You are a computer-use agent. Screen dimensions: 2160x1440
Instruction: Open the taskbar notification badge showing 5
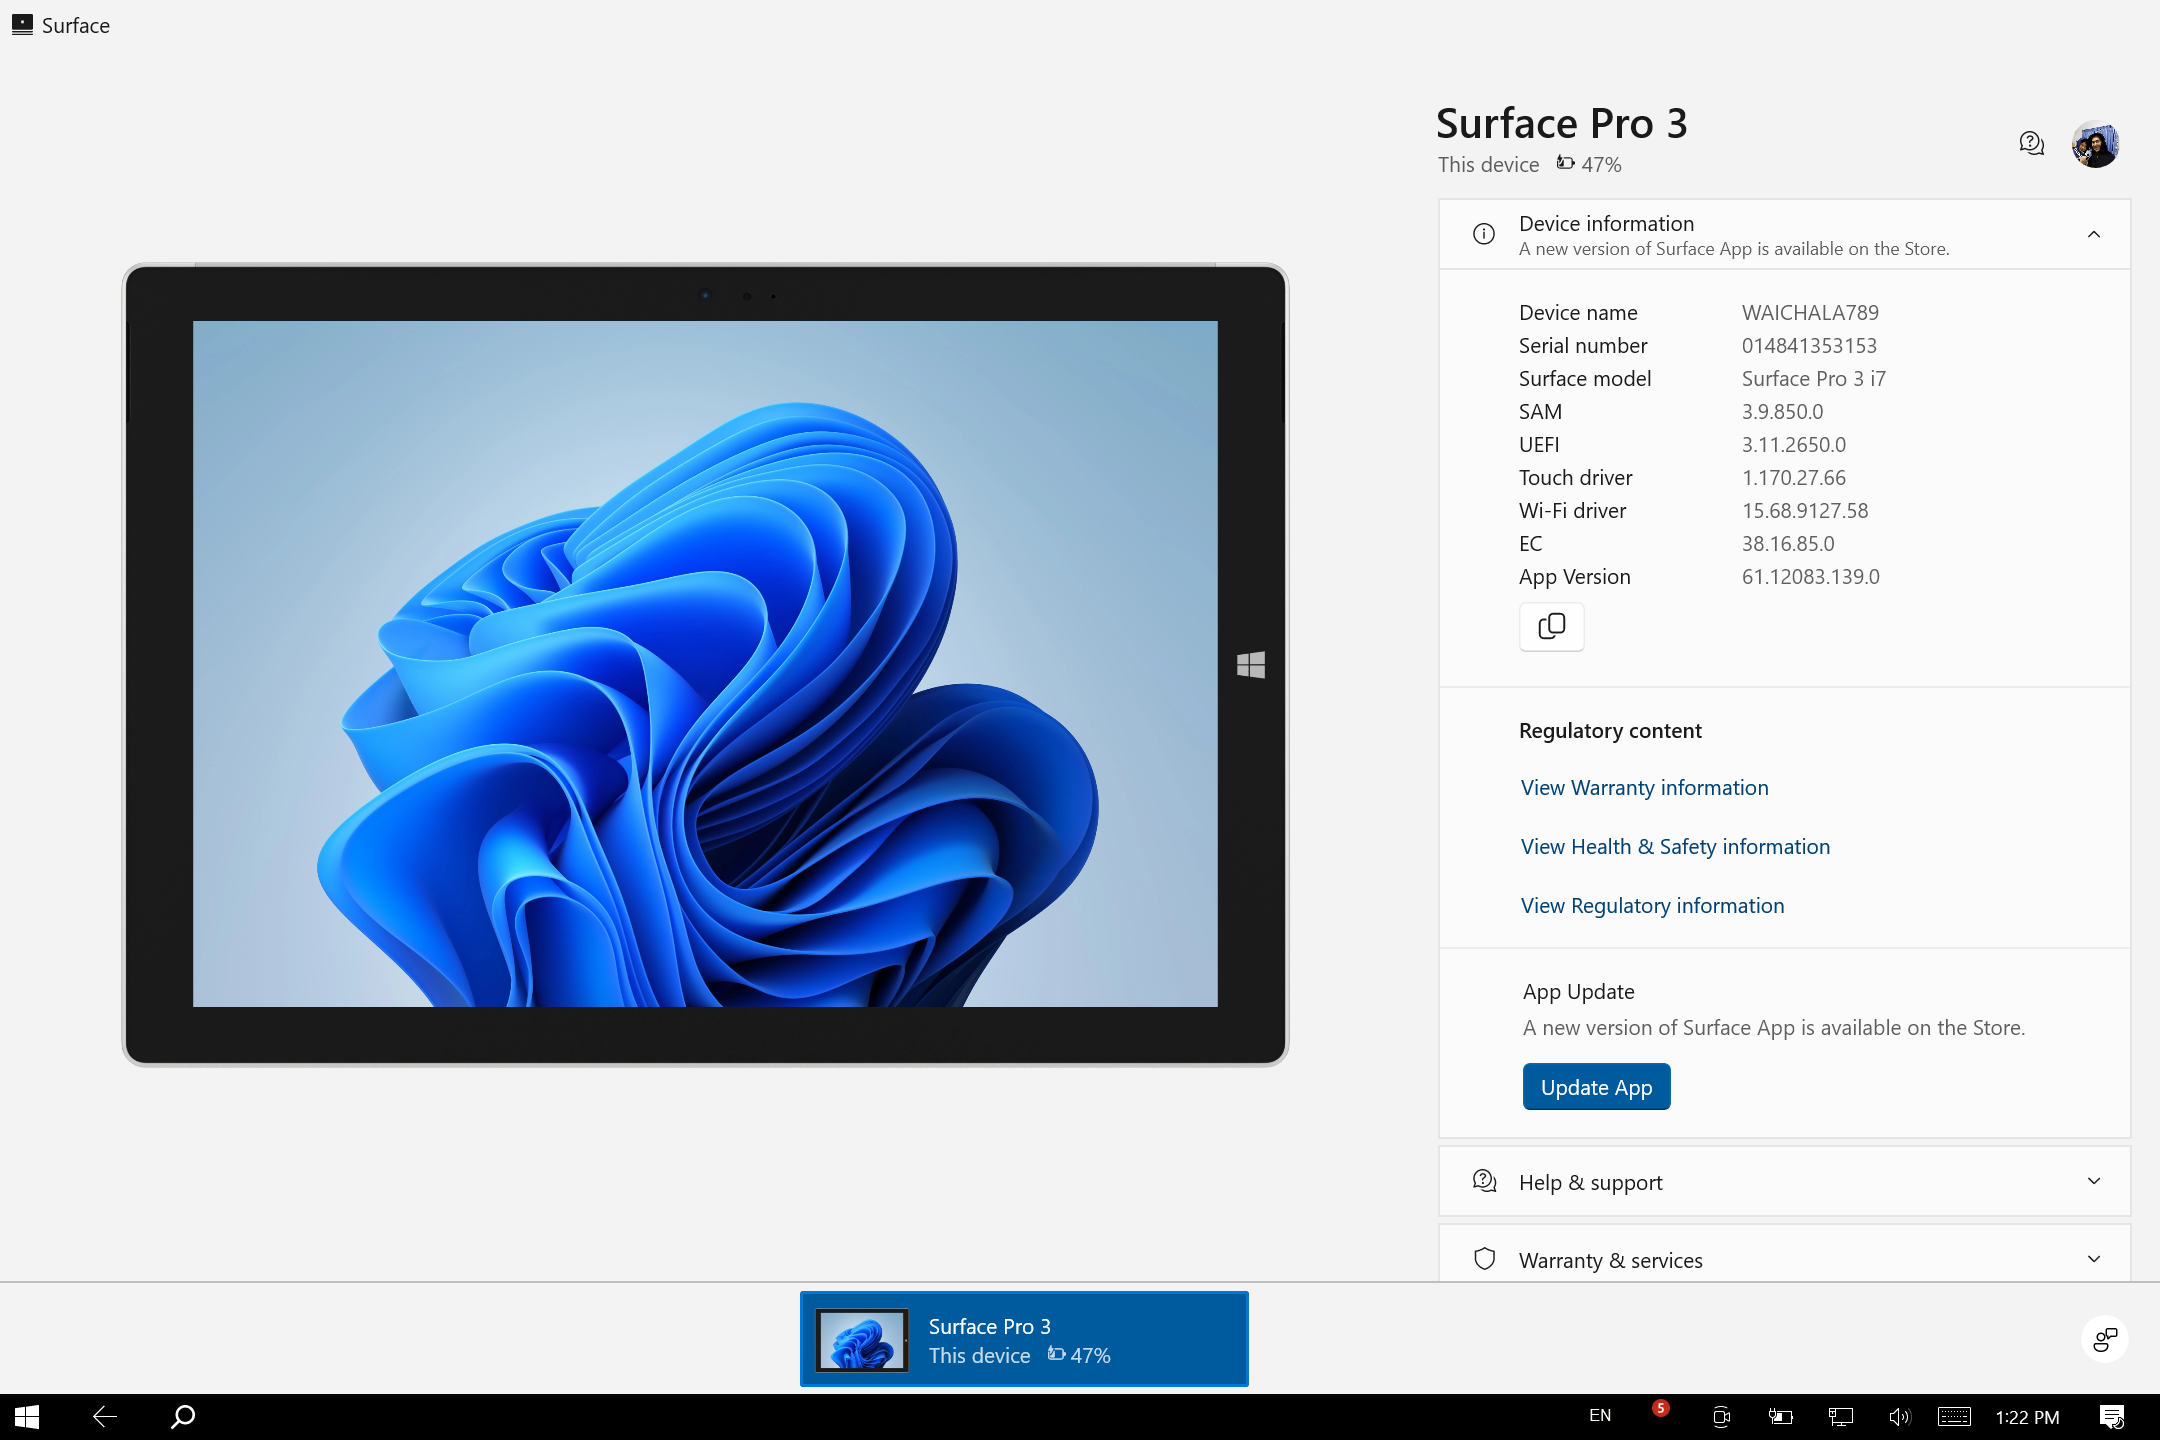click(x=1660, y=1409)
